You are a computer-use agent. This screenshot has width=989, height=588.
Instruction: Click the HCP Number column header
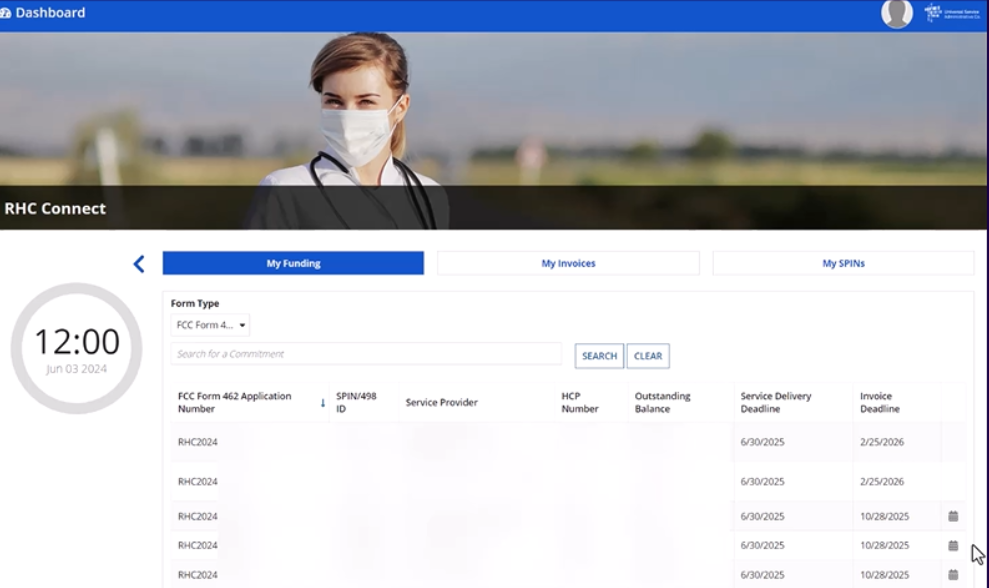coord(580,403)
